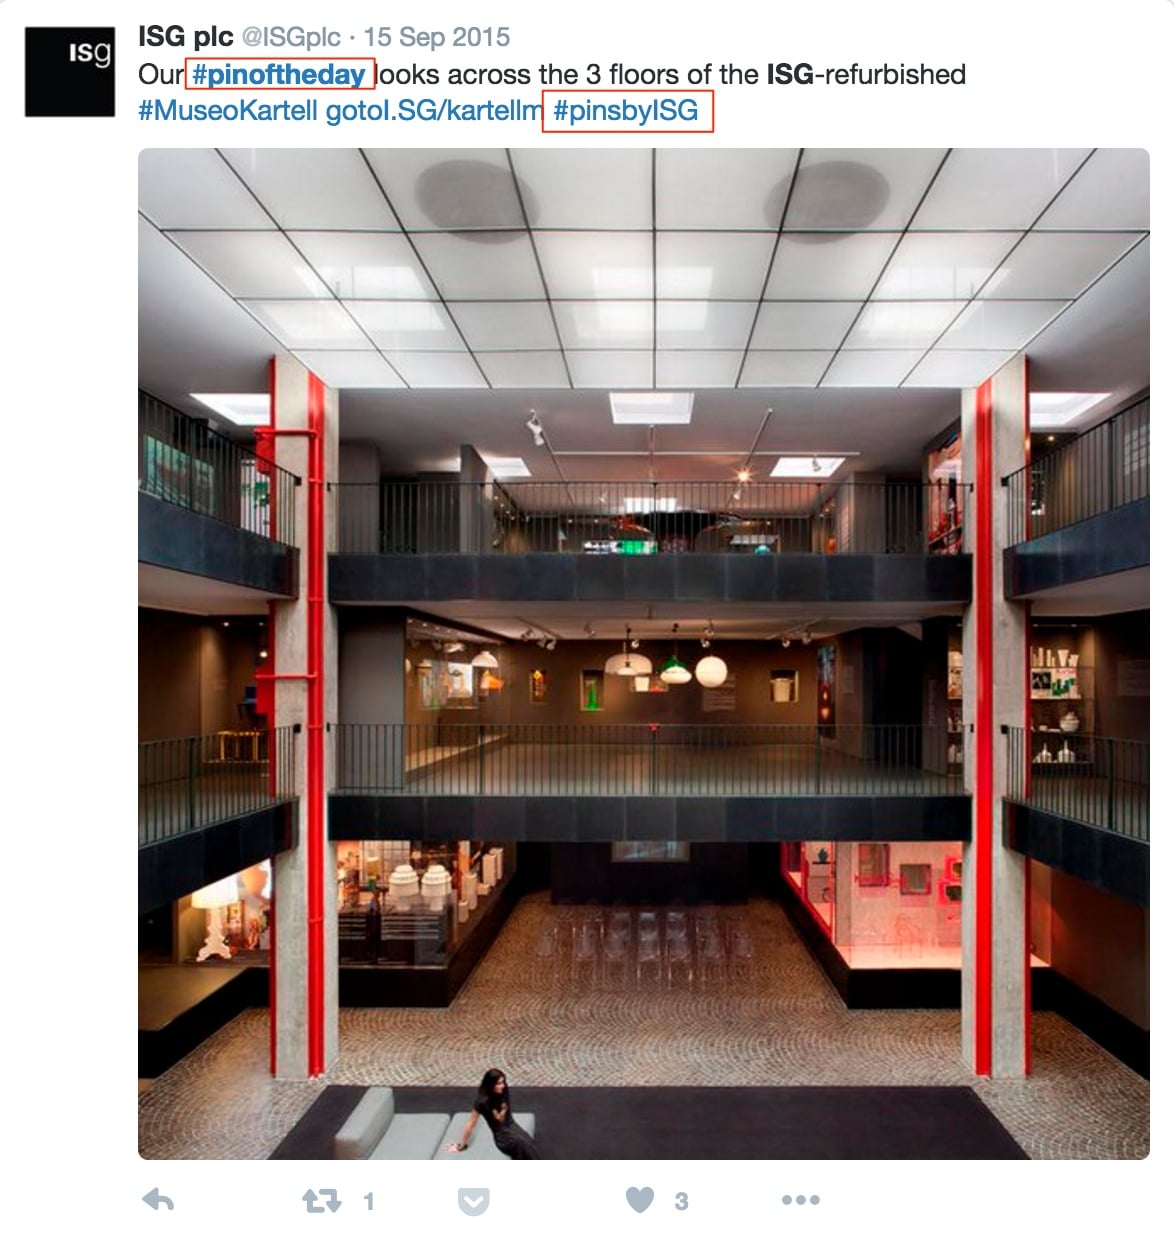1174x1240 pixels.
Task: Follow the #MuseoKartell hashtag link
Action: tap(228, 110)
